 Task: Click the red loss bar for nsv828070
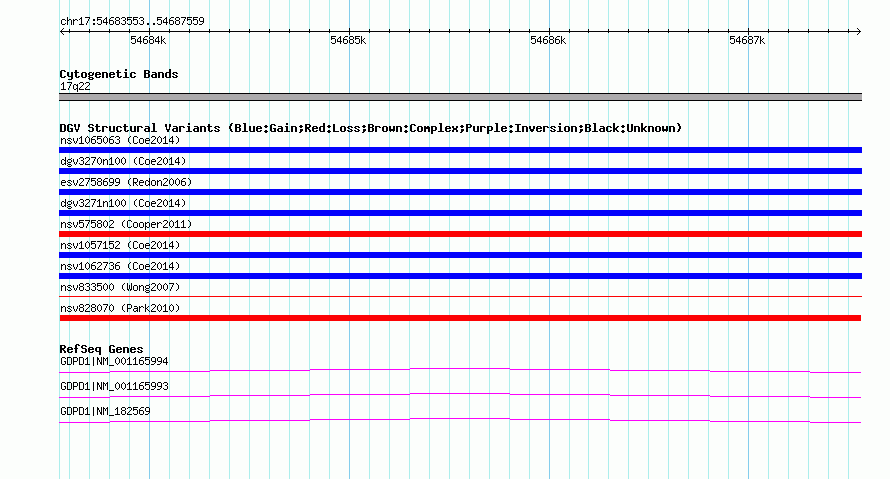coord(460,318)
